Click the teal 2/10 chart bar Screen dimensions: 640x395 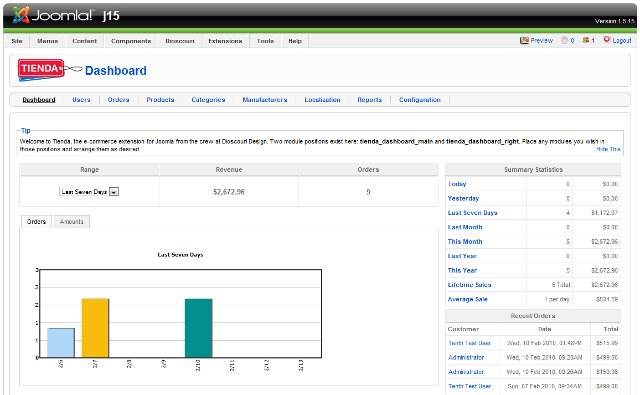tap(198, 328)
